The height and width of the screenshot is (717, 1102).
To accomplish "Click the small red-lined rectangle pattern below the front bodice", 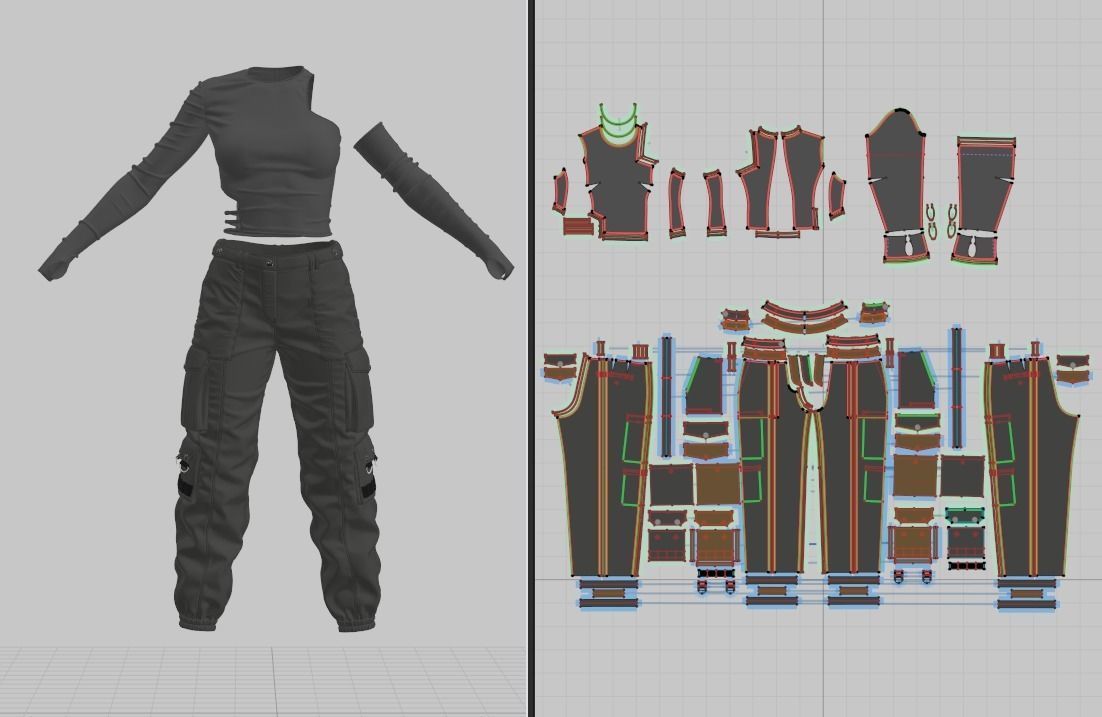I will (x=578, y=226).
